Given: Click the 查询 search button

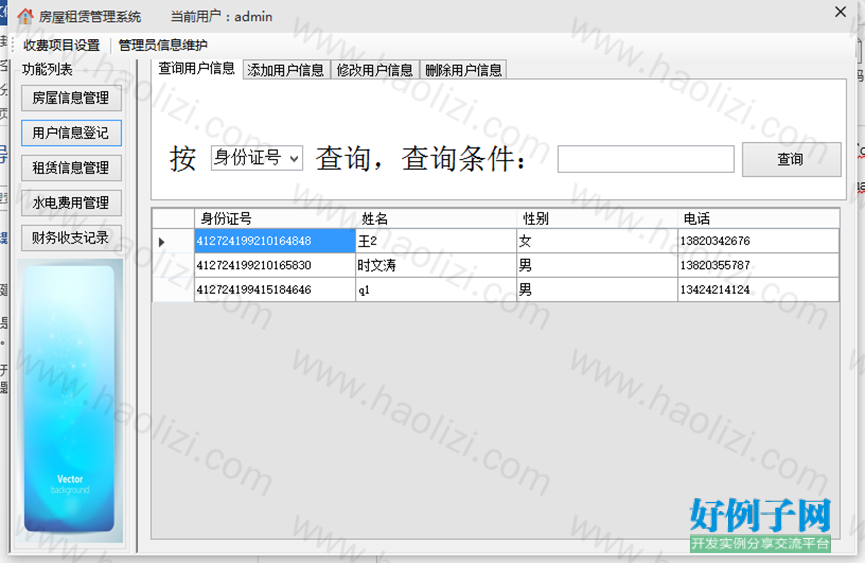Looking at the screenshot, I should click(791, 159).
